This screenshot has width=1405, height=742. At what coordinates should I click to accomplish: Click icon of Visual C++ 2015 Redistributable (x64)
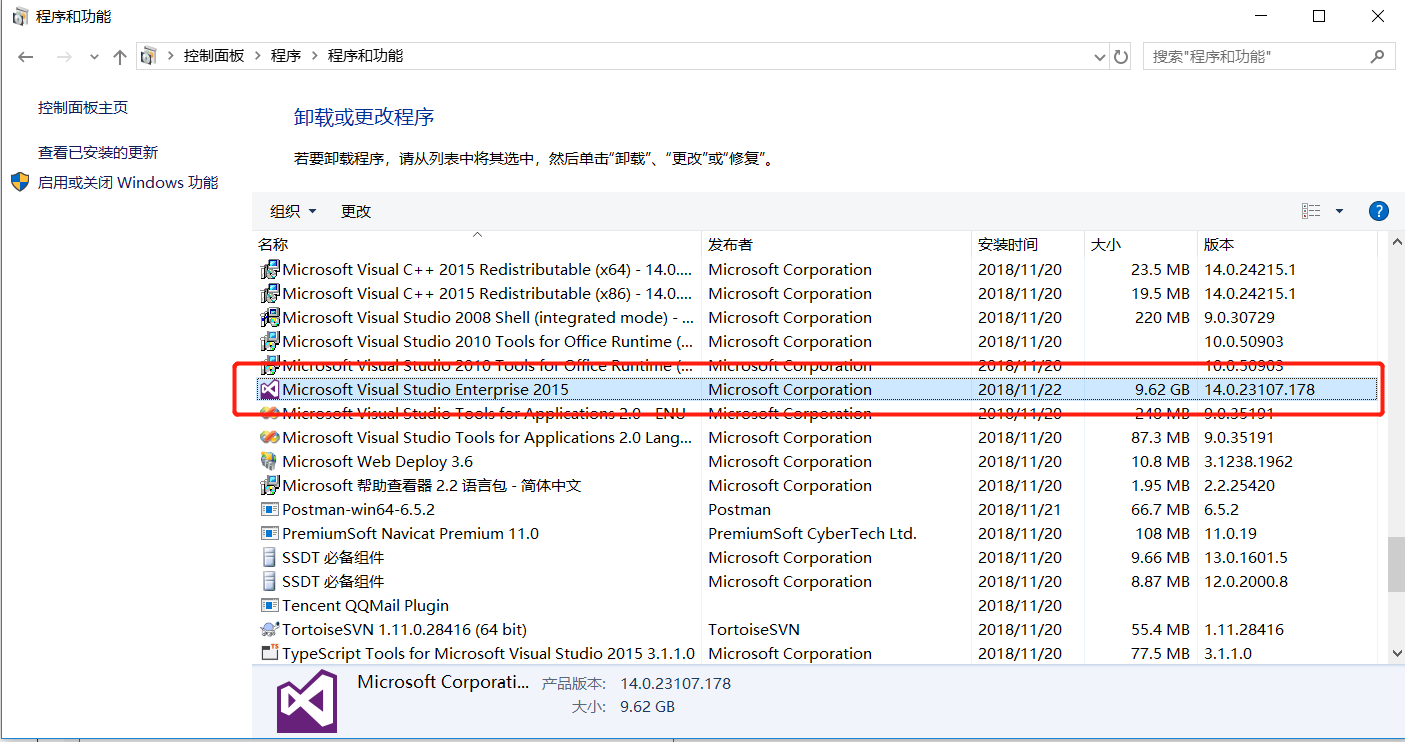coord(270,269)
